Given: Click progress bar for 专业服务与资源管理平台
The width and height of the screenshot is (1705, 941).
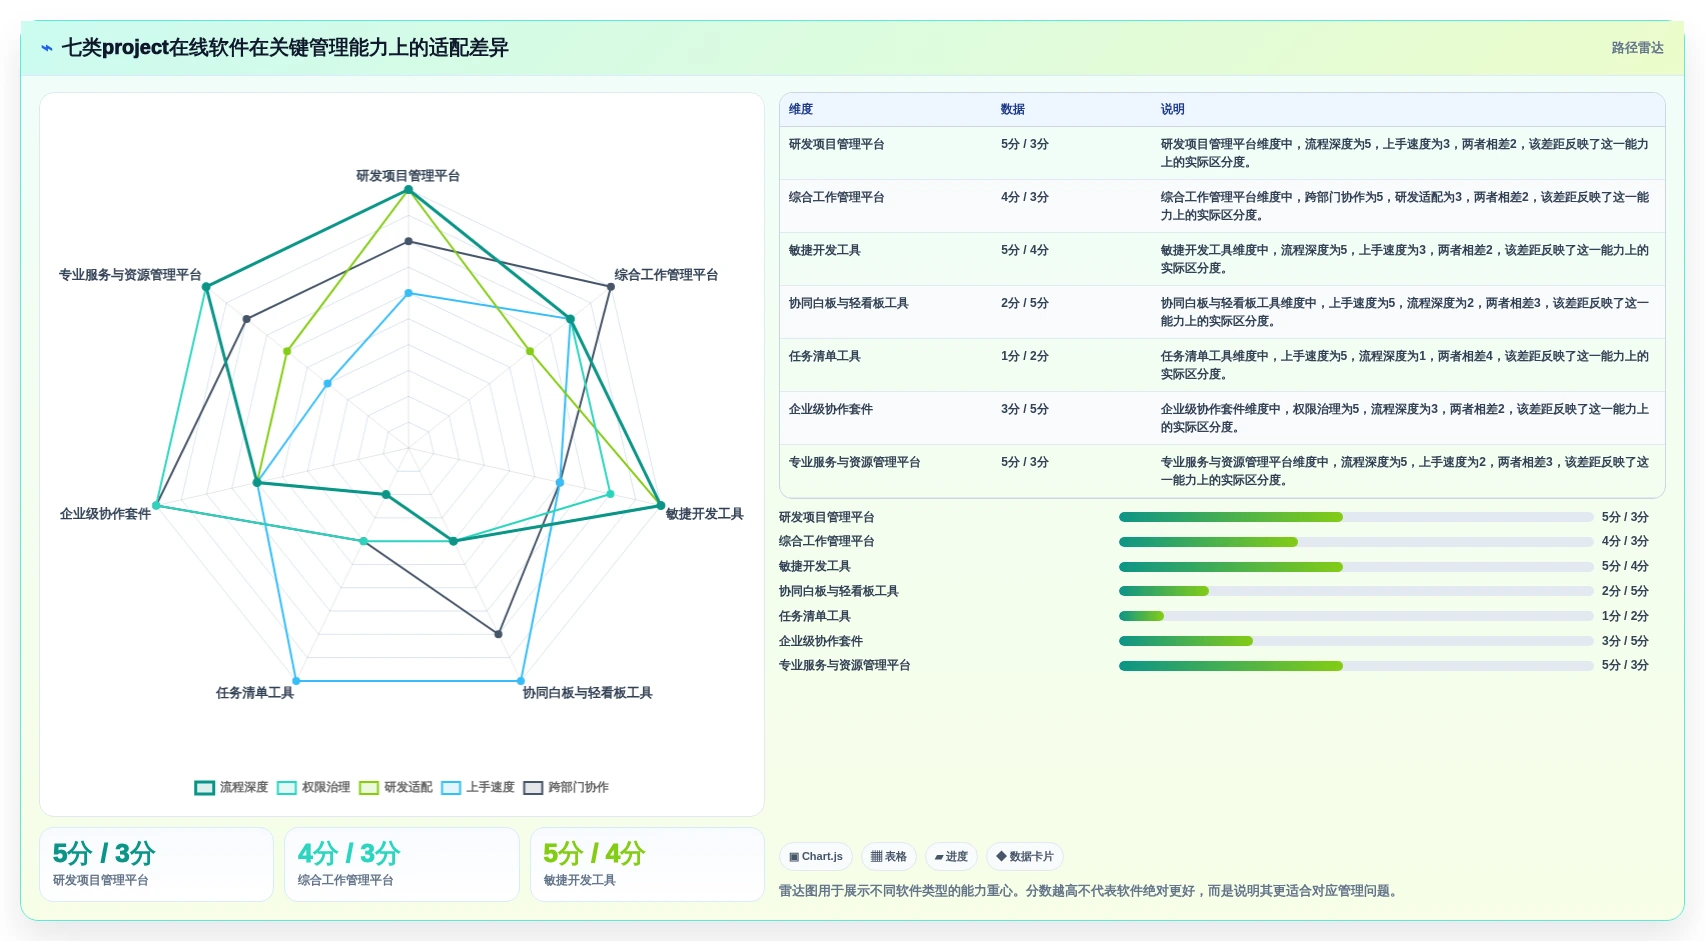Looking at the screenshot, I should click(1356, 666).
